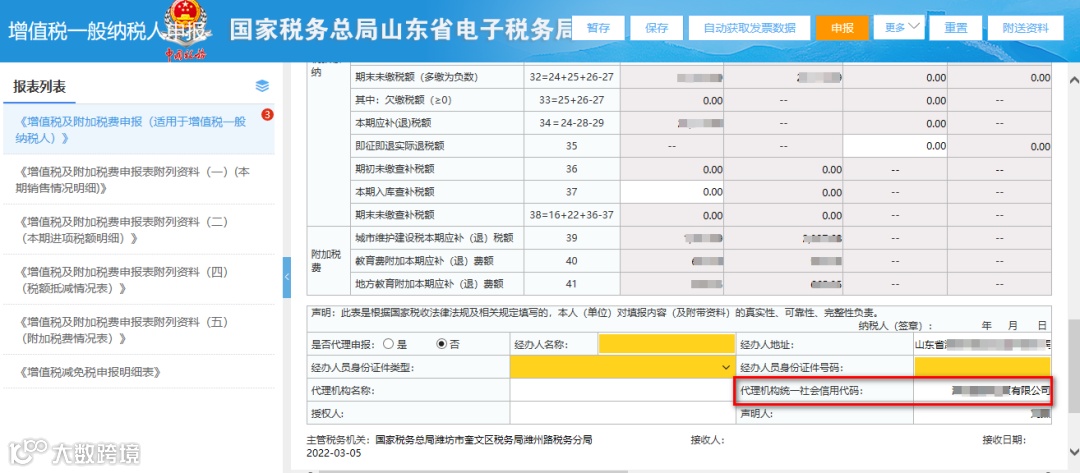
Task: Click the formula cell 38=16+22+36-37
Action: pyautogui.click(x=571, y=215)
